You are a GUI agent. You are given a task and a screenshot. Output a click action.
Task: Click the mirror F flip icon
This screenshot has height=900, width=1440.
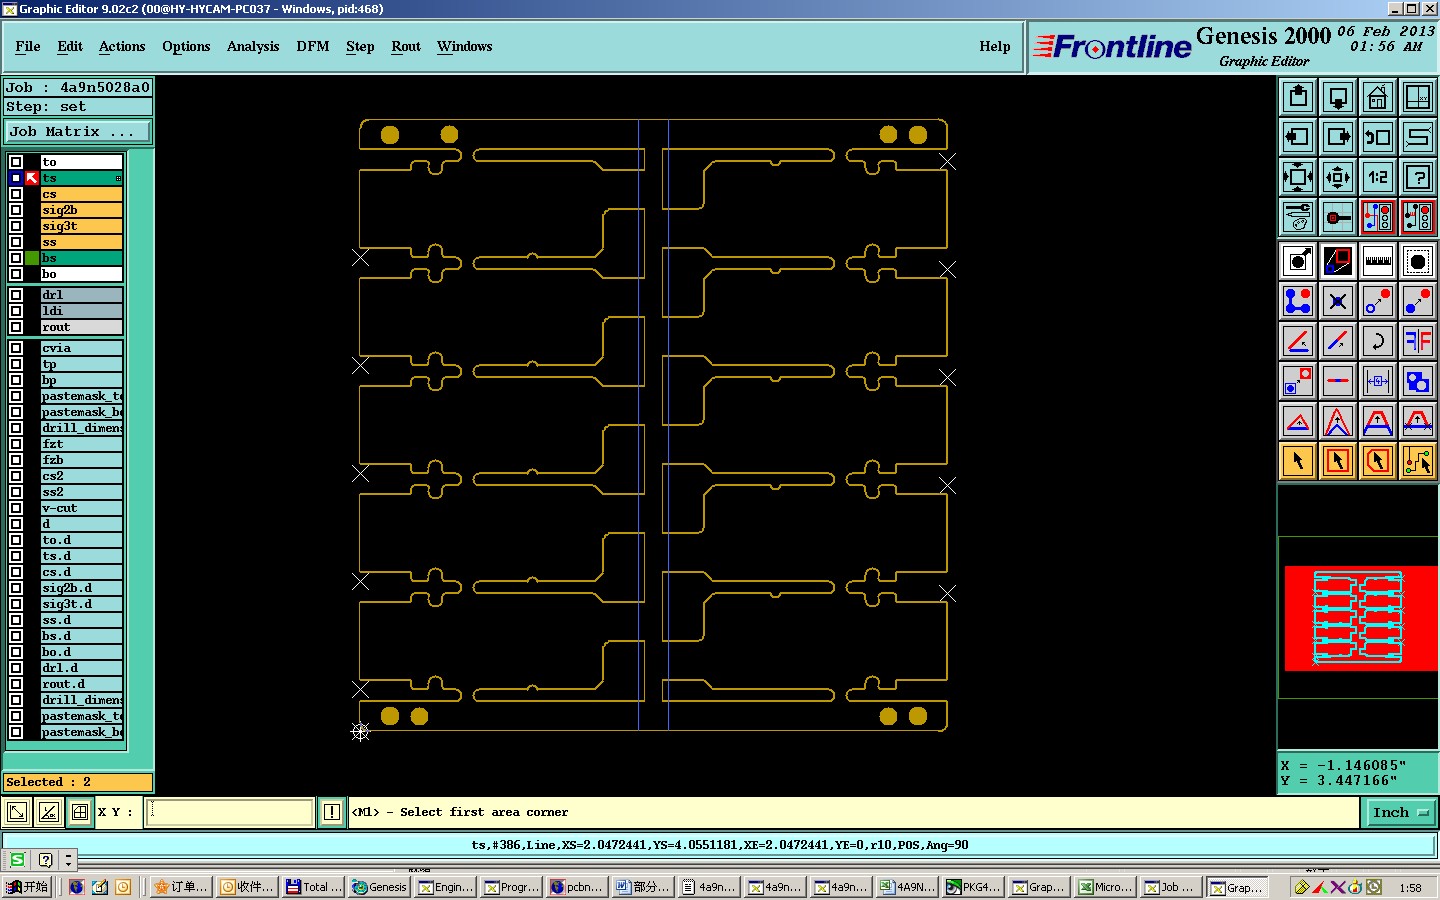(1418, 341)
